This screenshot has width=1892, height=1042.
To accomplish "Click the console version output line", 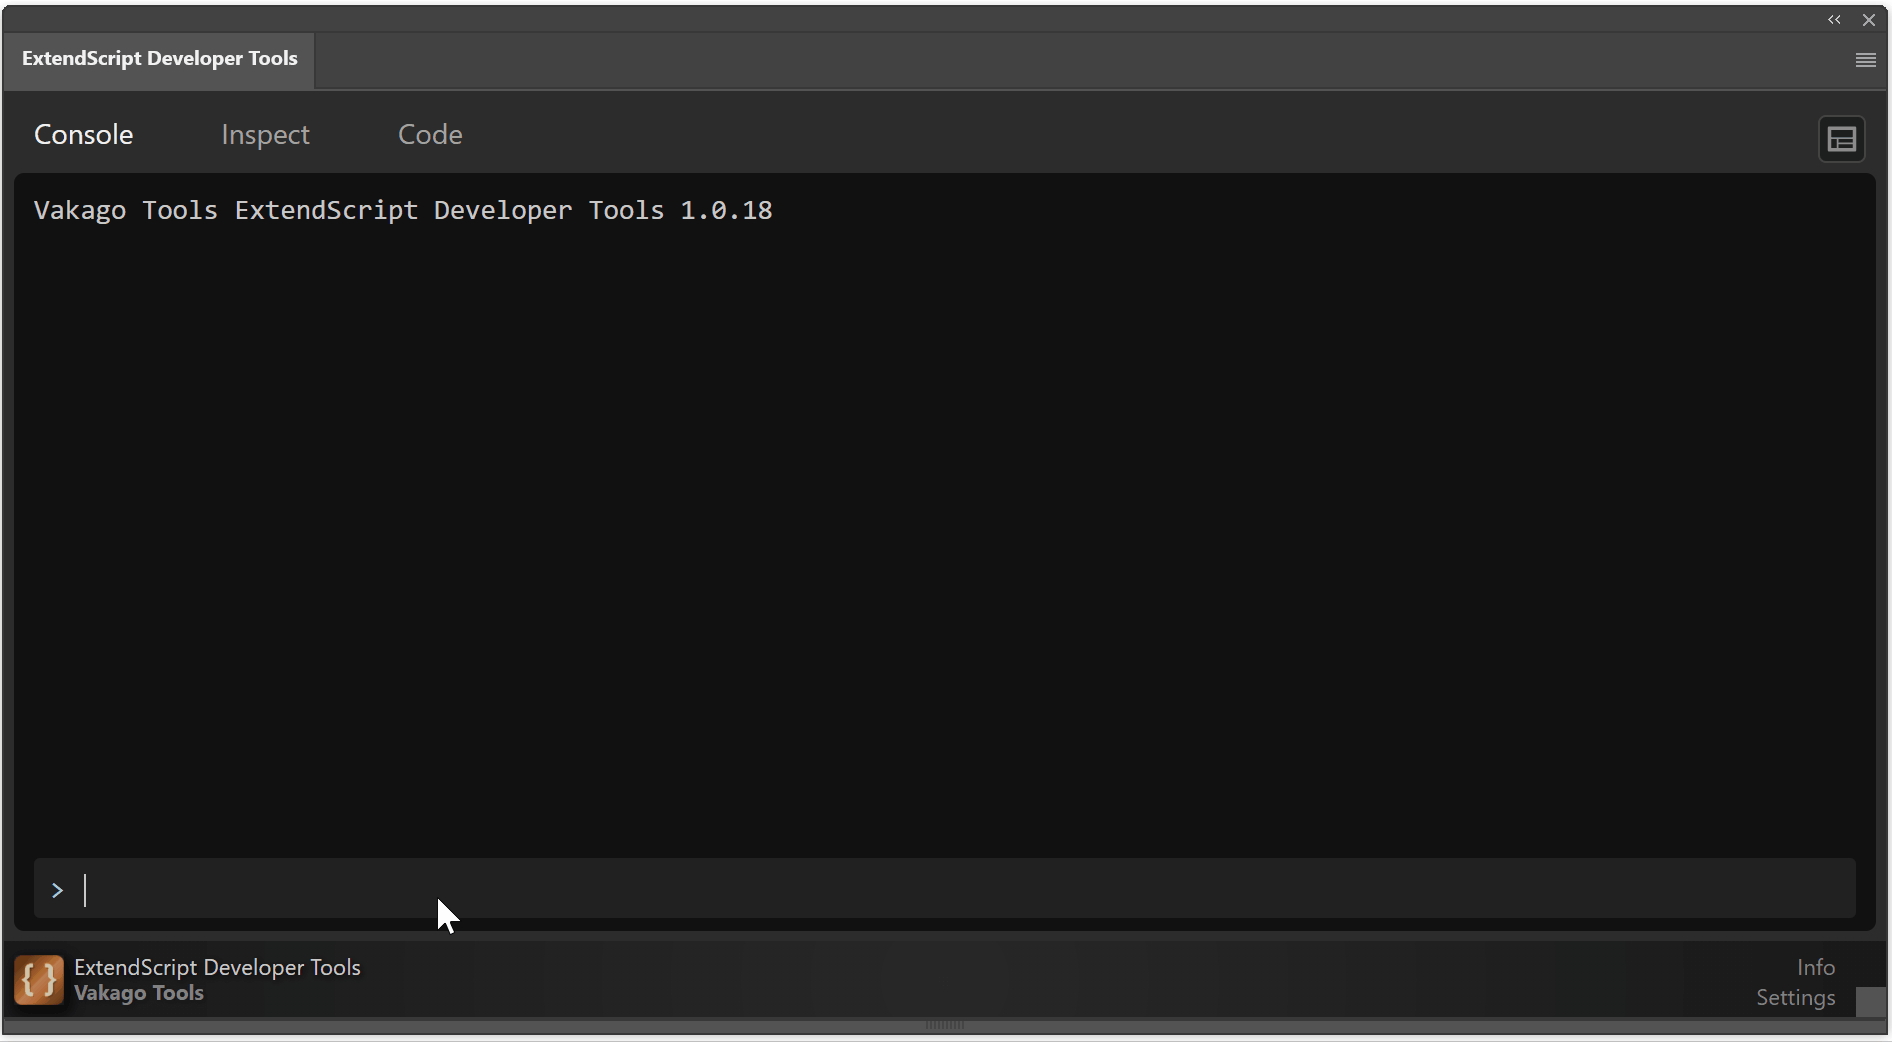I will pyautogui.click(x=403, y=210).
